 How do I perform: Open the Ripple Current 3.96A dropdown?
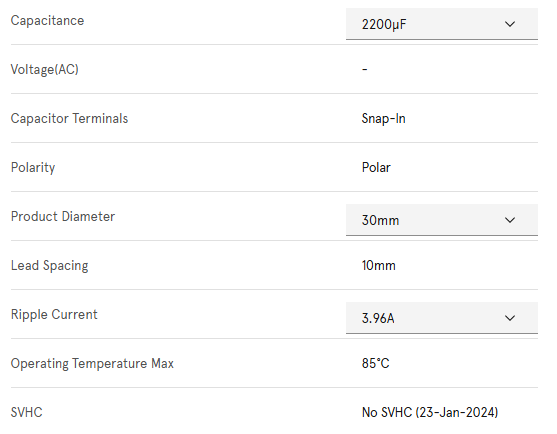(442, 318)
